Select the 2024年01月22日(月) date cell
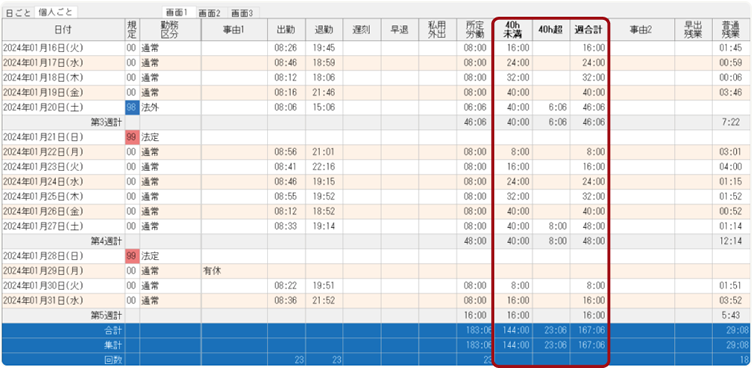Viewport: 752px width, 368px height. coord(63,152)
